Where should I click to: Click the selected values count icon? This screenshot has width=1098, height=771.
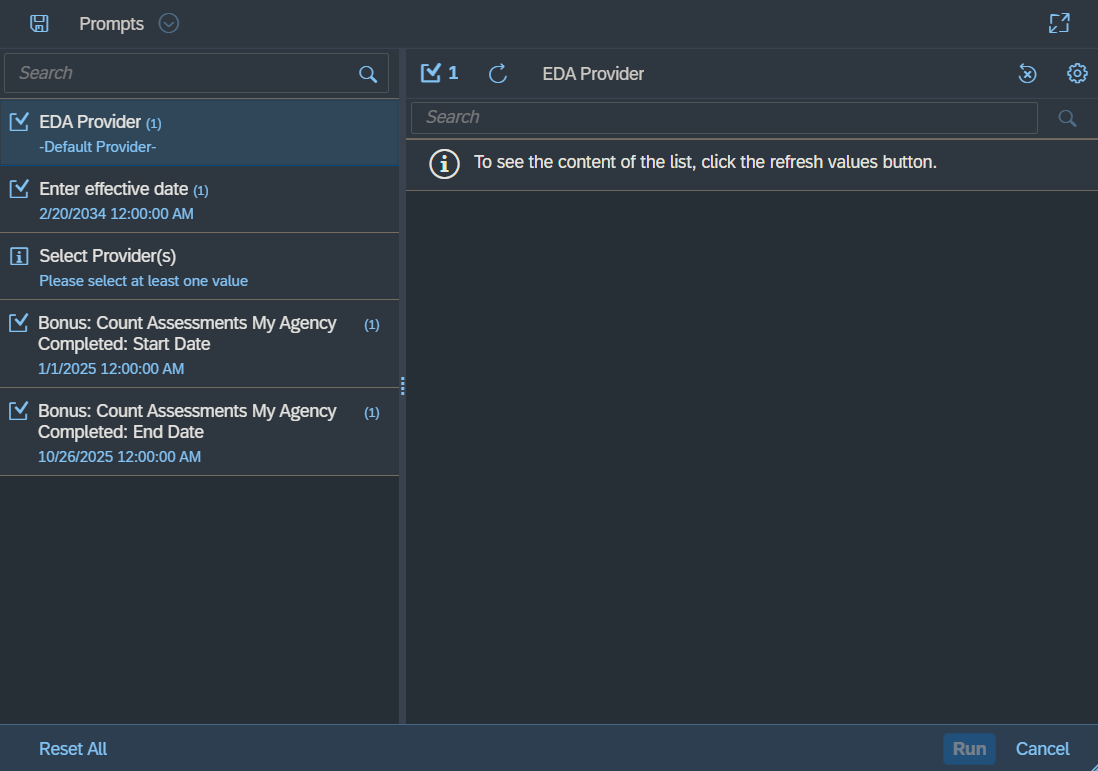coord(439,73)
